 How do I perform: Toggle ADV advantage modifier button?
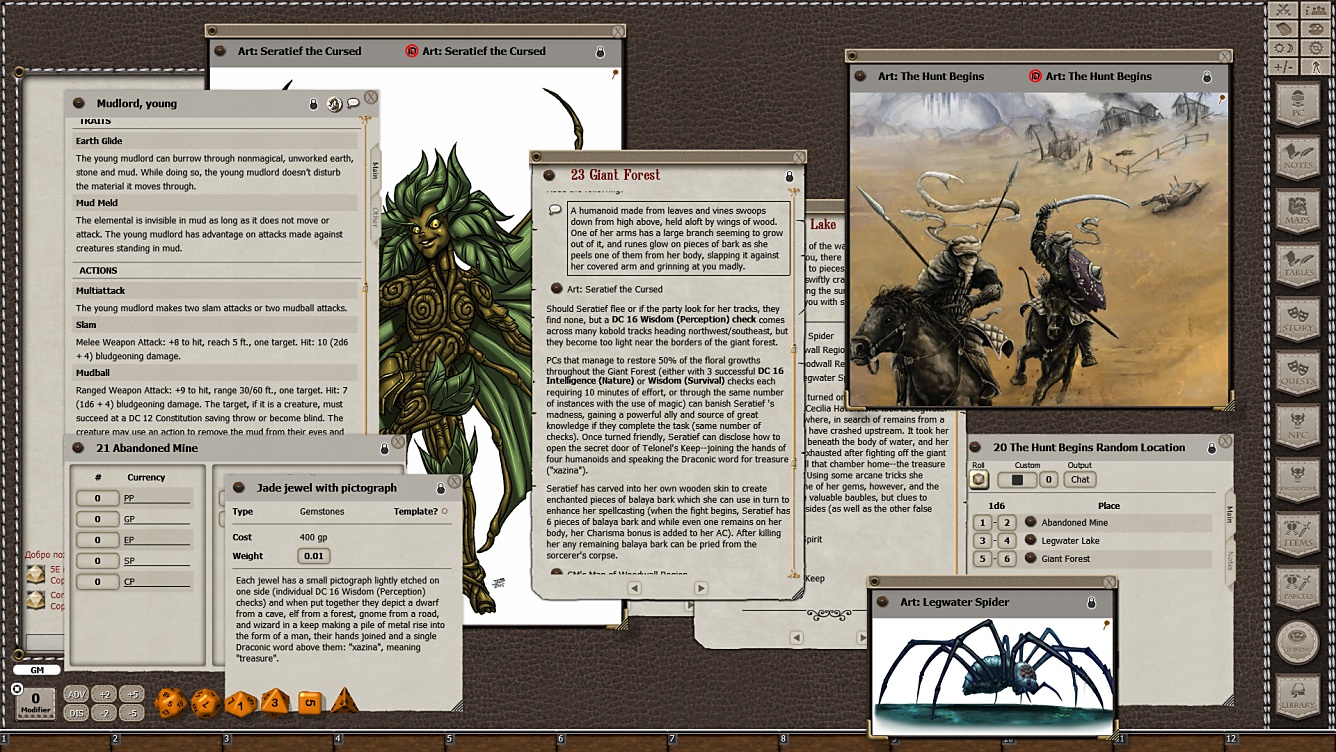(x=76, y=694)
